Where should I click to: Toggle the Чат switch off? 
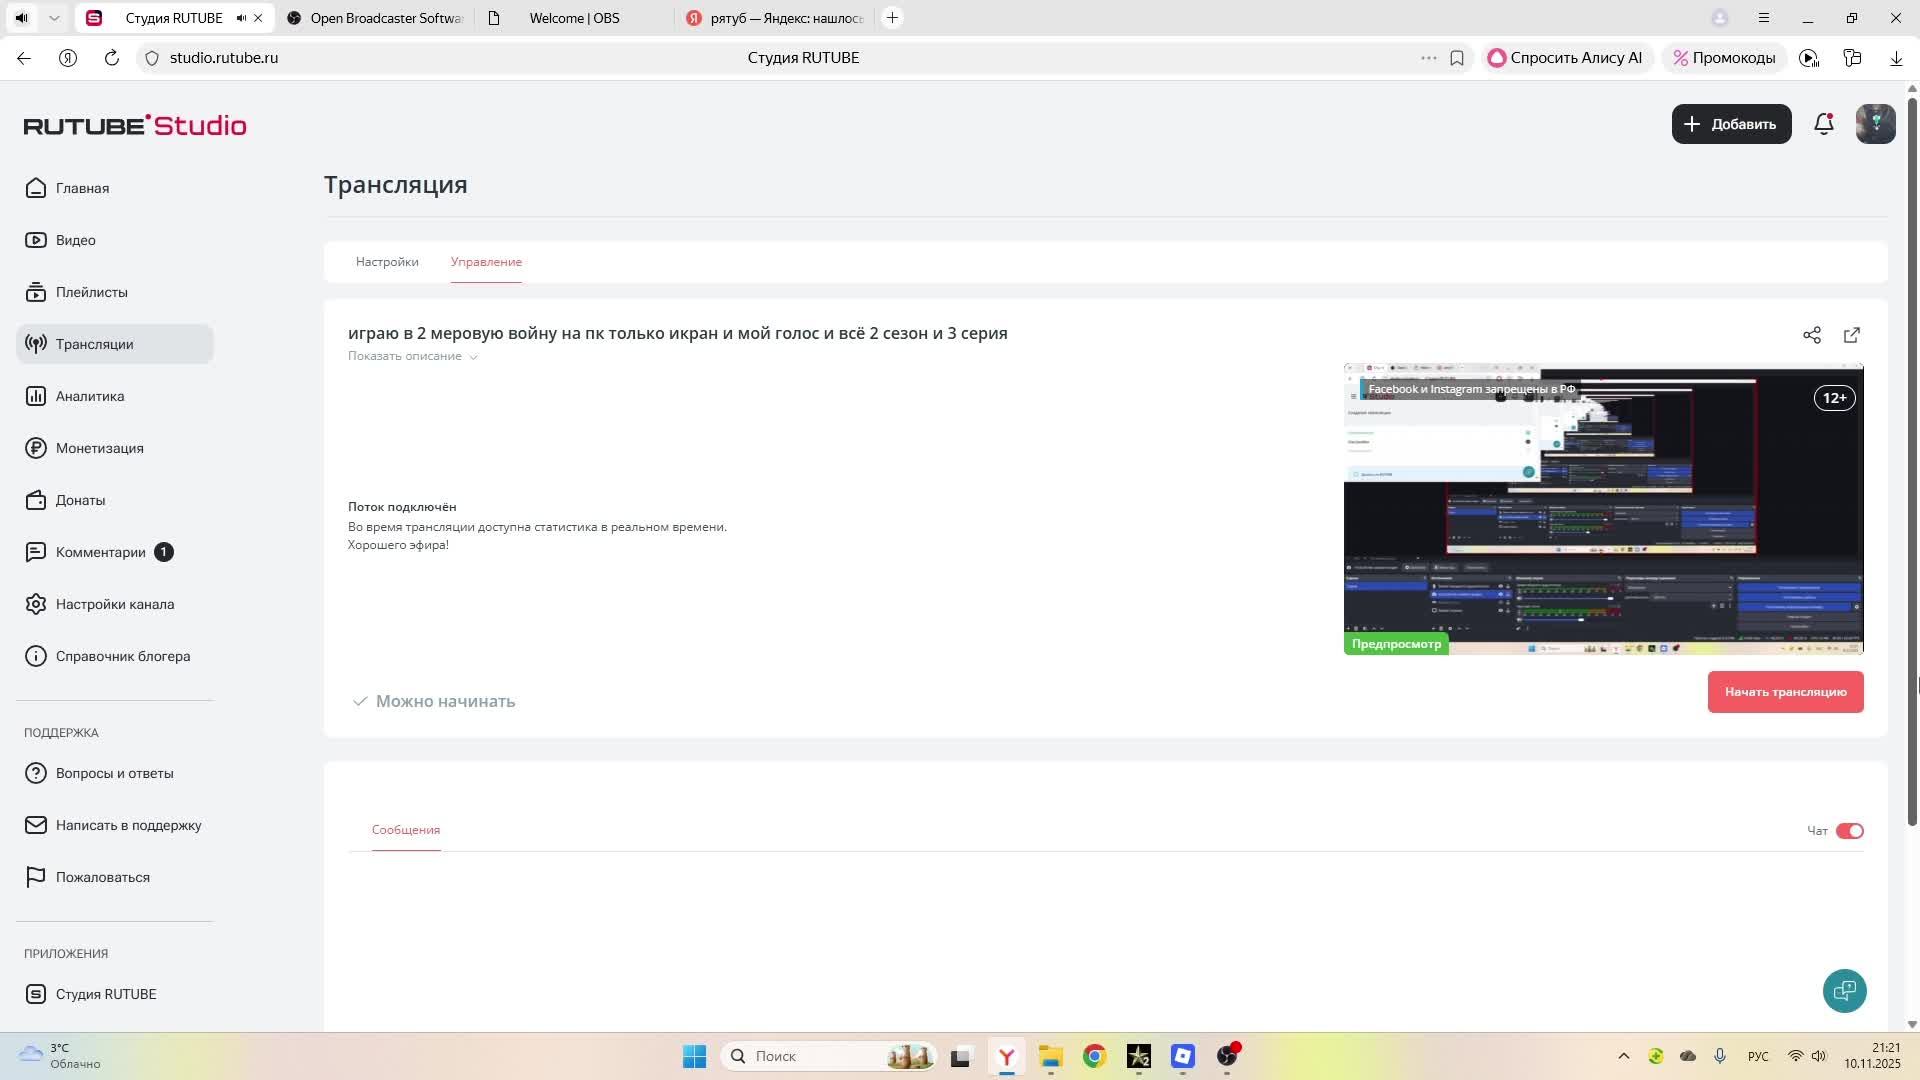pyautogui.click(x=1849, y=831)
